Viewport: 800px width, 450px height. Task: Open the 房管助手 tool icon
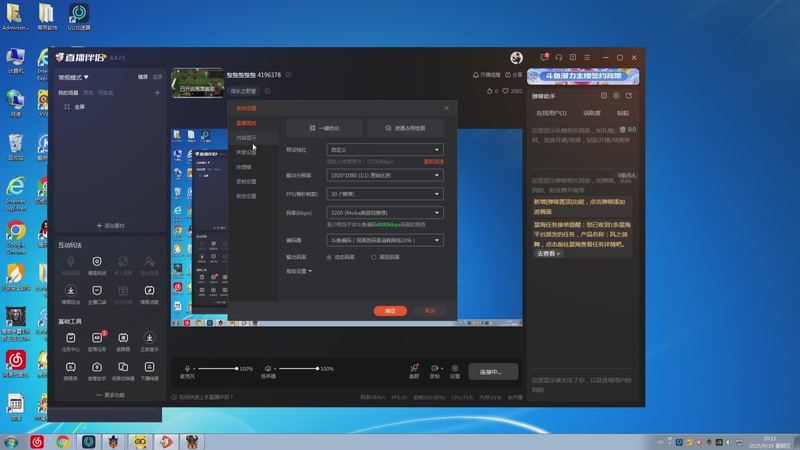coord(97,367)
